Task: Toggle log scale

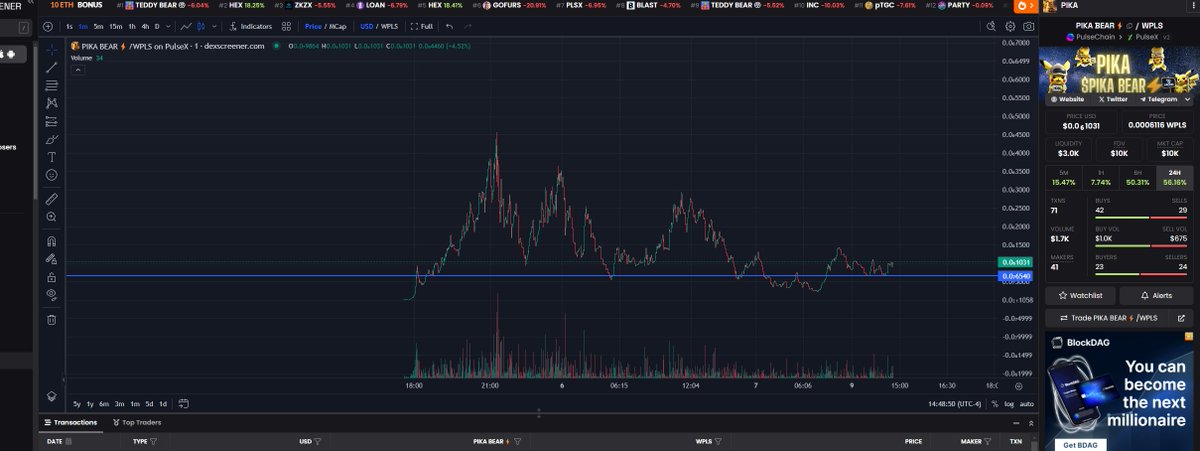Action: pyautogui.click(x=1008, y=404)
